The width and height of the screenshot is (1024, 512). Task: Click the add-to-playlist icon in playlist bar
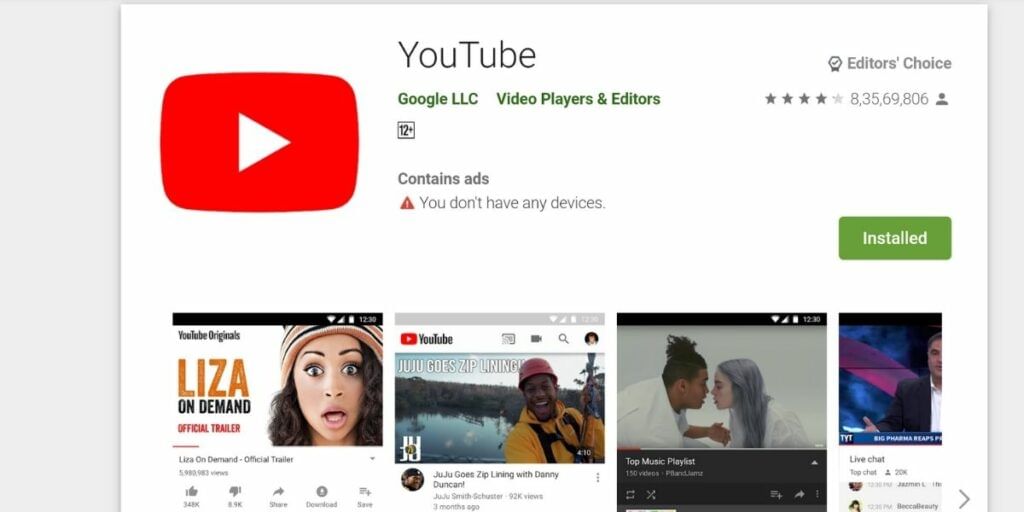[776, 494]
